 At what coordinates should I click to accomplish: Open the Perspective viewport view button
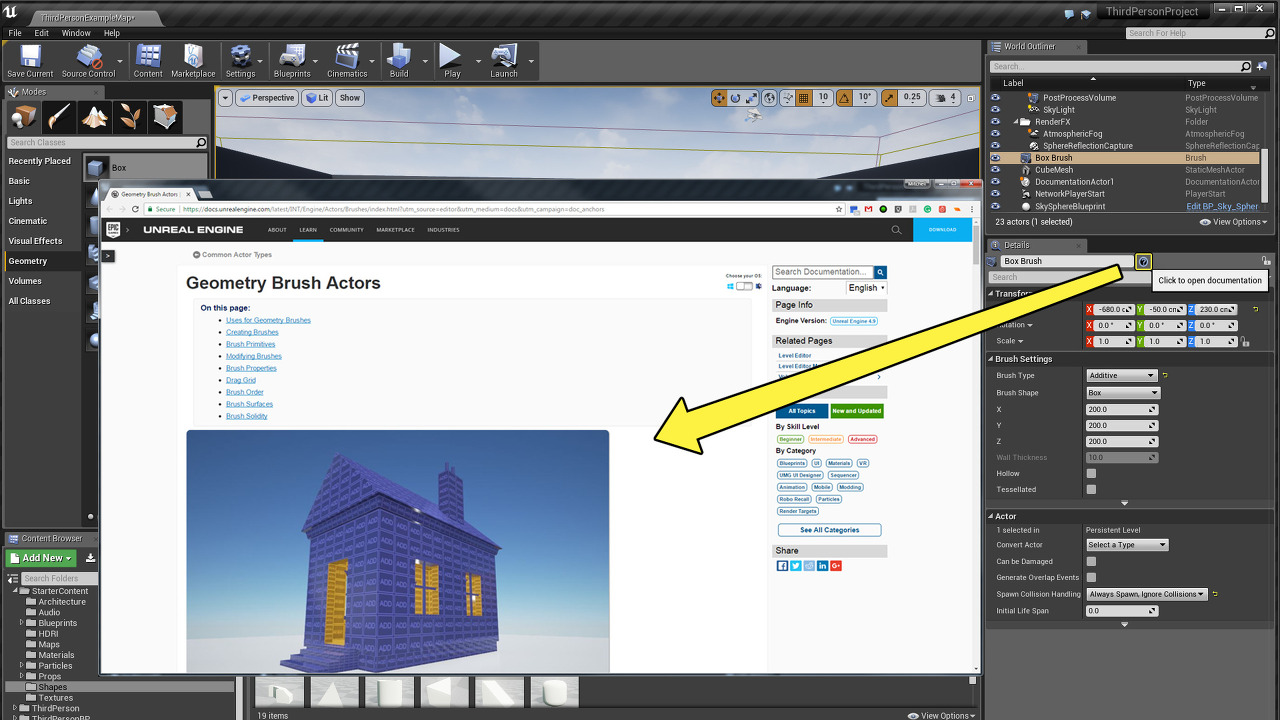[x=267, y=98]
